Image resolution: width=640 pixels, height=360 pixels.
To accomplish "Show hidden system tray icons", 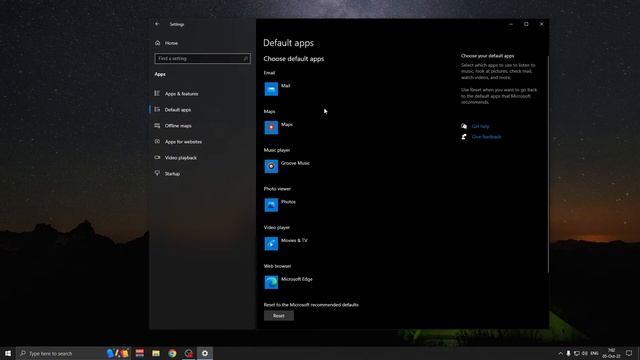I will 560,353.
